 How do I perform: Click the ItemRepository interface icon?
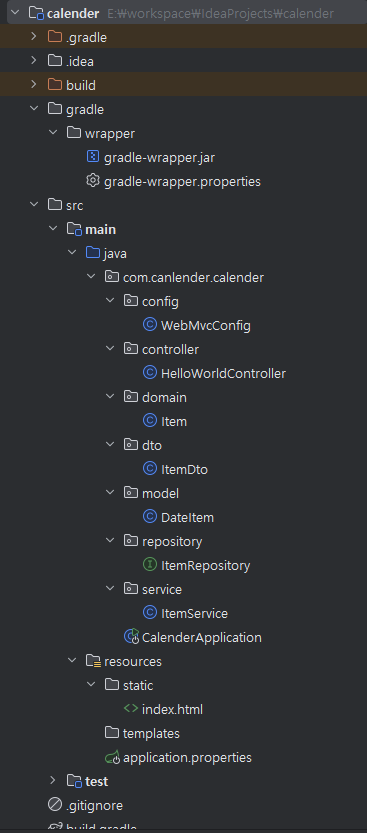(x=150, y=565)
